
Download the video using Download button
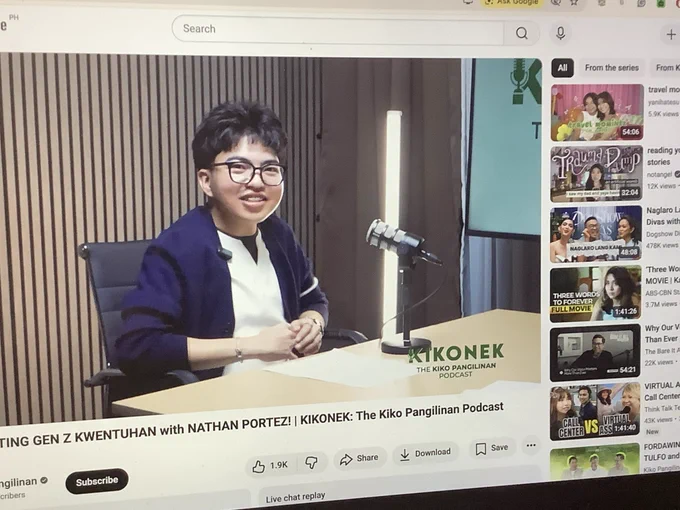(425, 453)
